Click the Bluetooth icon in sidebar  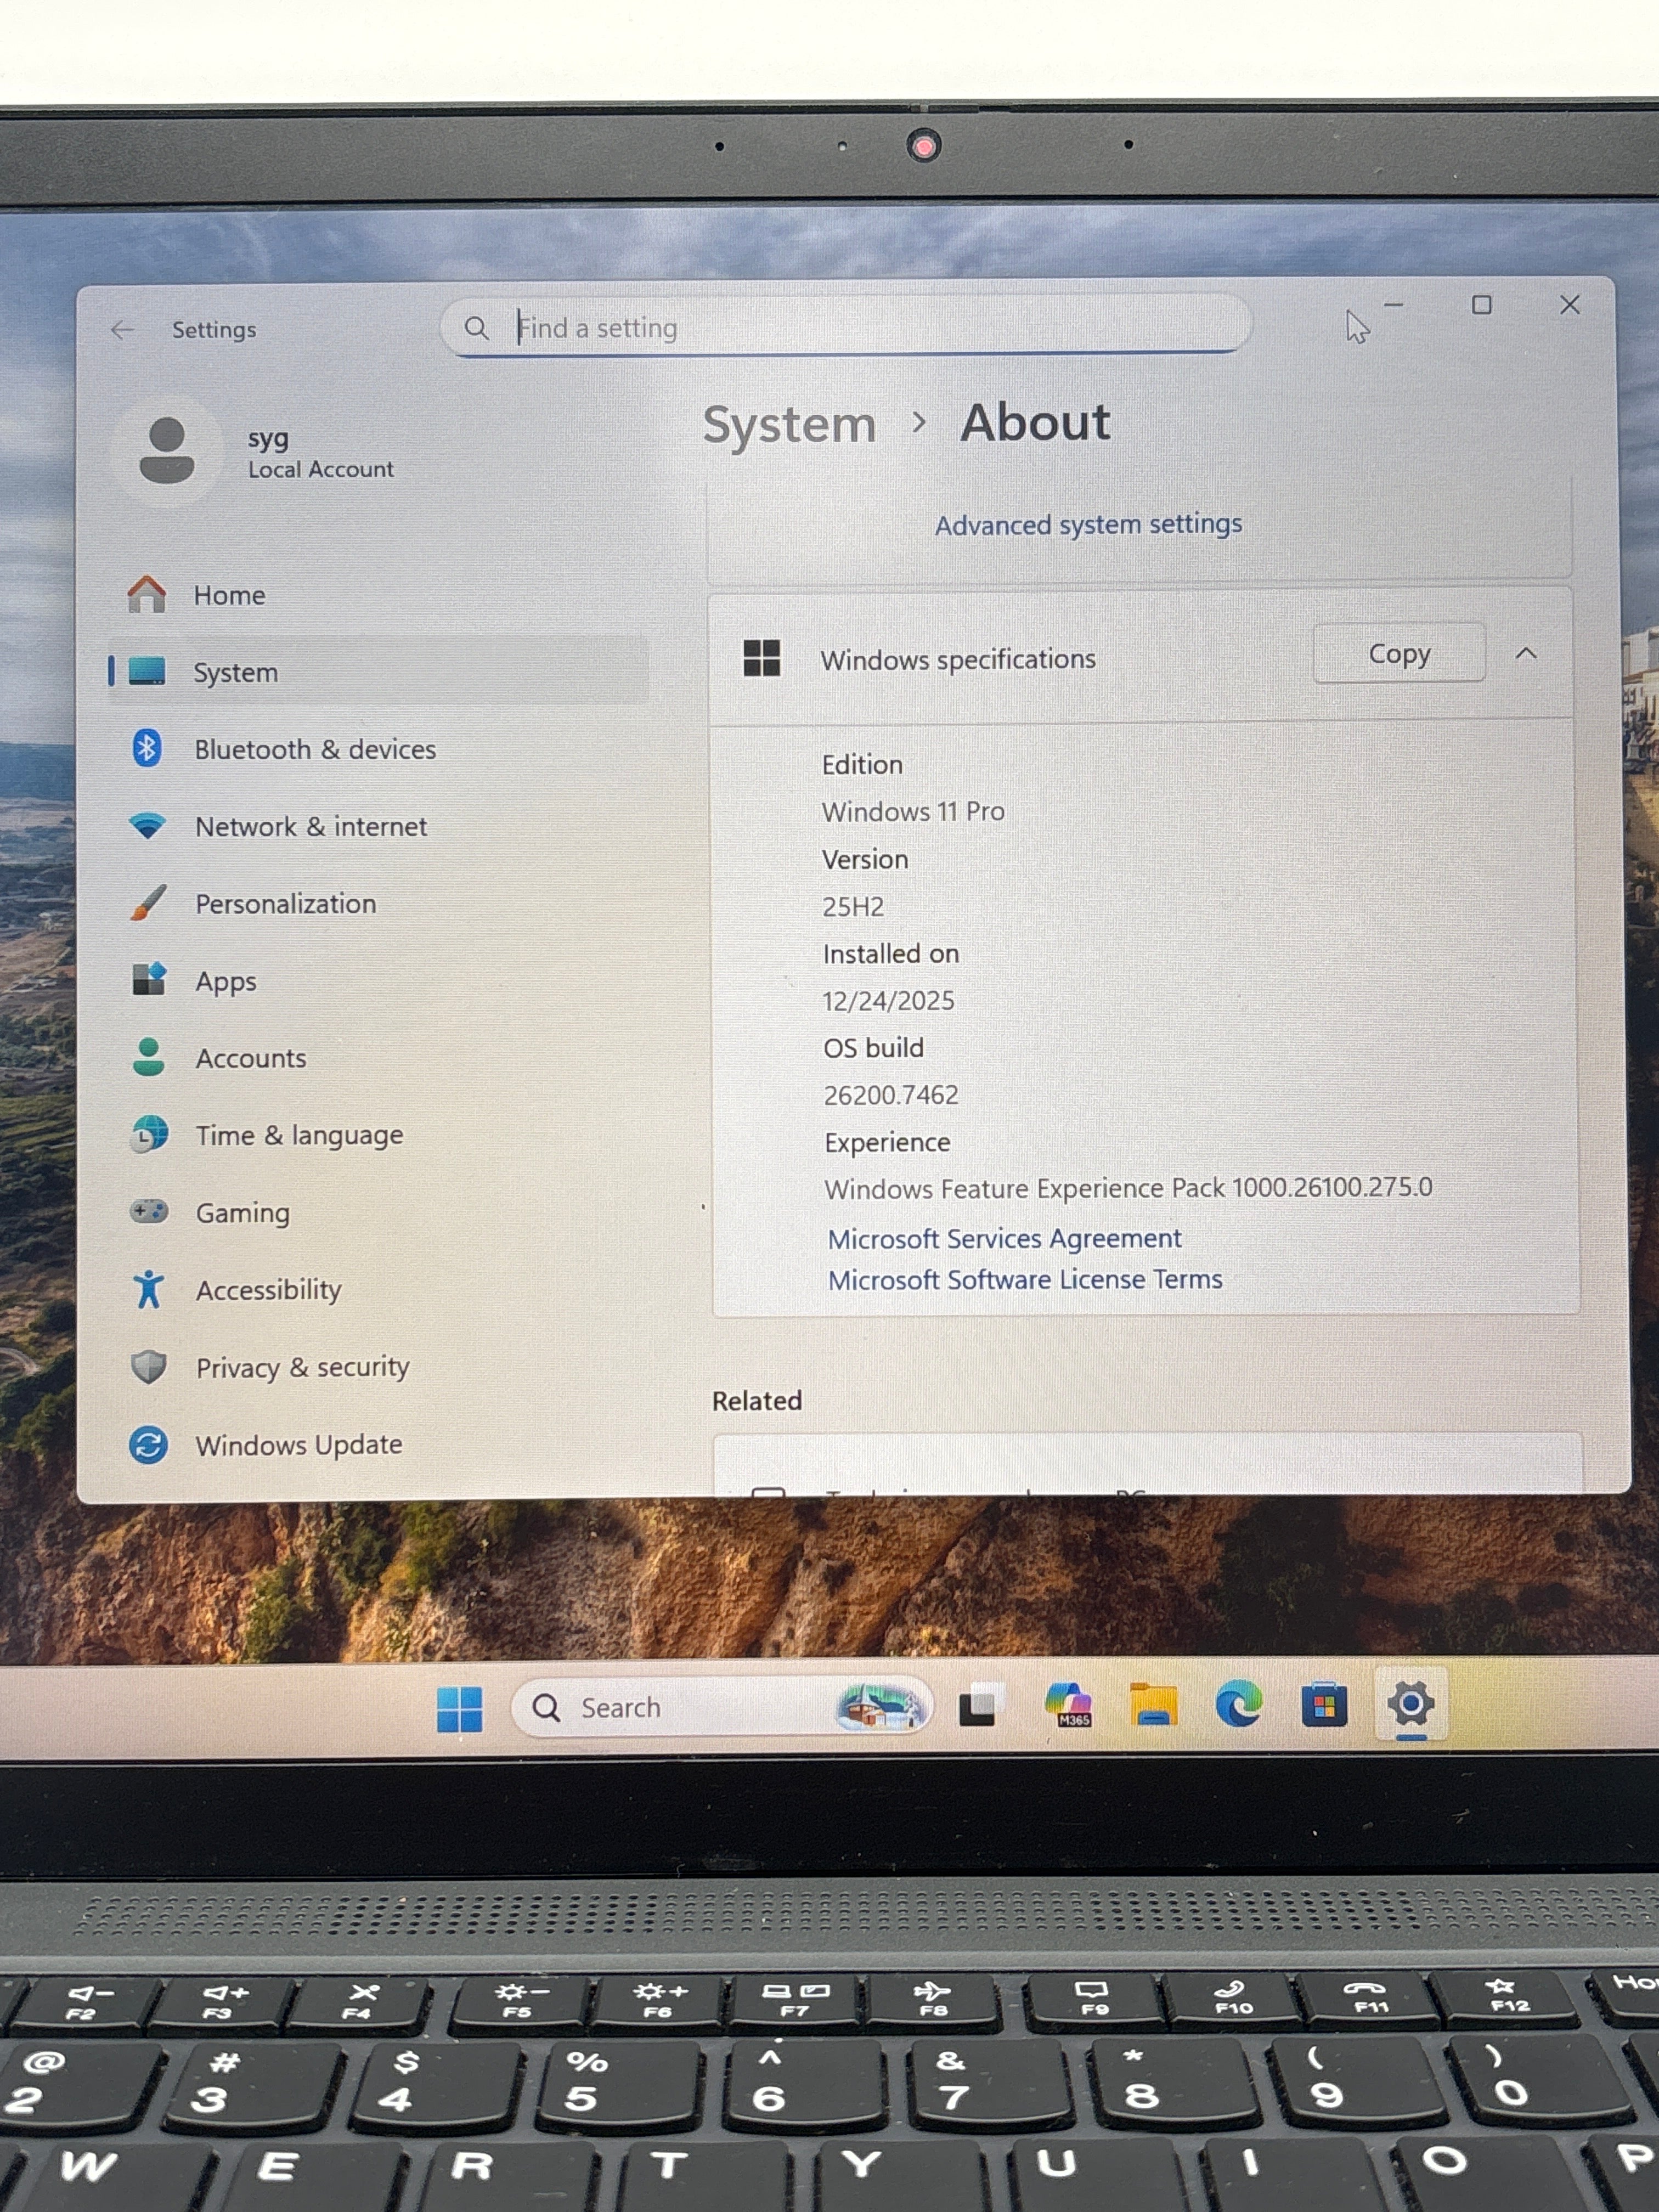(x=147, y=748)
